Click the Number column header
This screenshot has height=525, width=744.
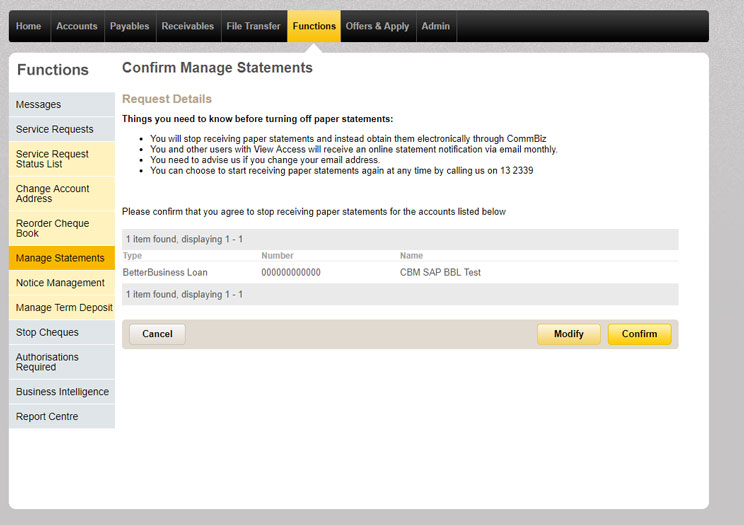tap(277, 255)
